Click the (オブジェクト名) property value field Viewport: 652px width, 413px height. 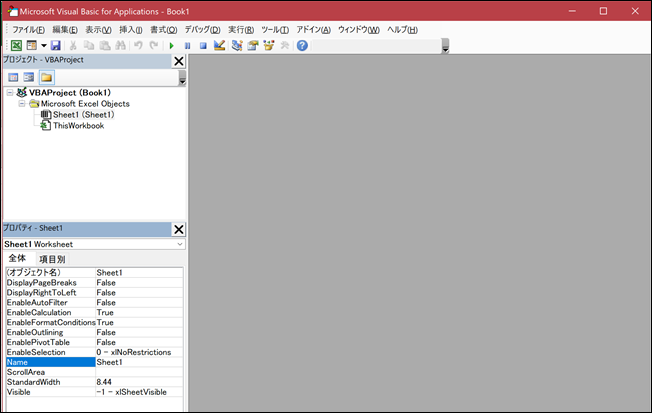139,272
